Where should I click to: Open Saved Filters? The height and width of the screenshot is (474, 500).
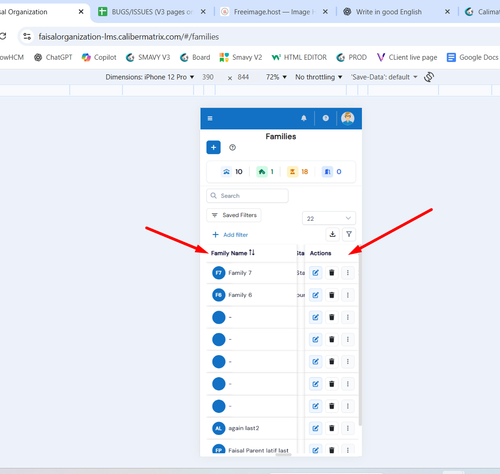pyautogui.click(x=234, y=215)
